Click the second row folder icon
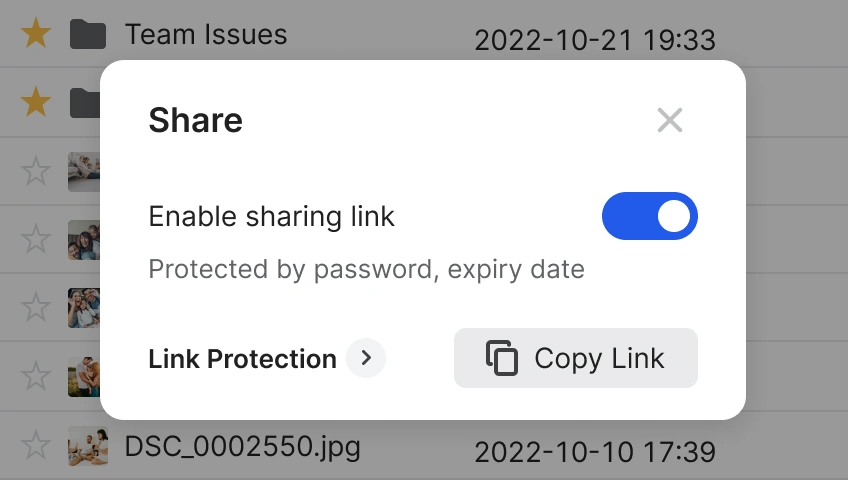848x480 pixels. click(85, 102)
